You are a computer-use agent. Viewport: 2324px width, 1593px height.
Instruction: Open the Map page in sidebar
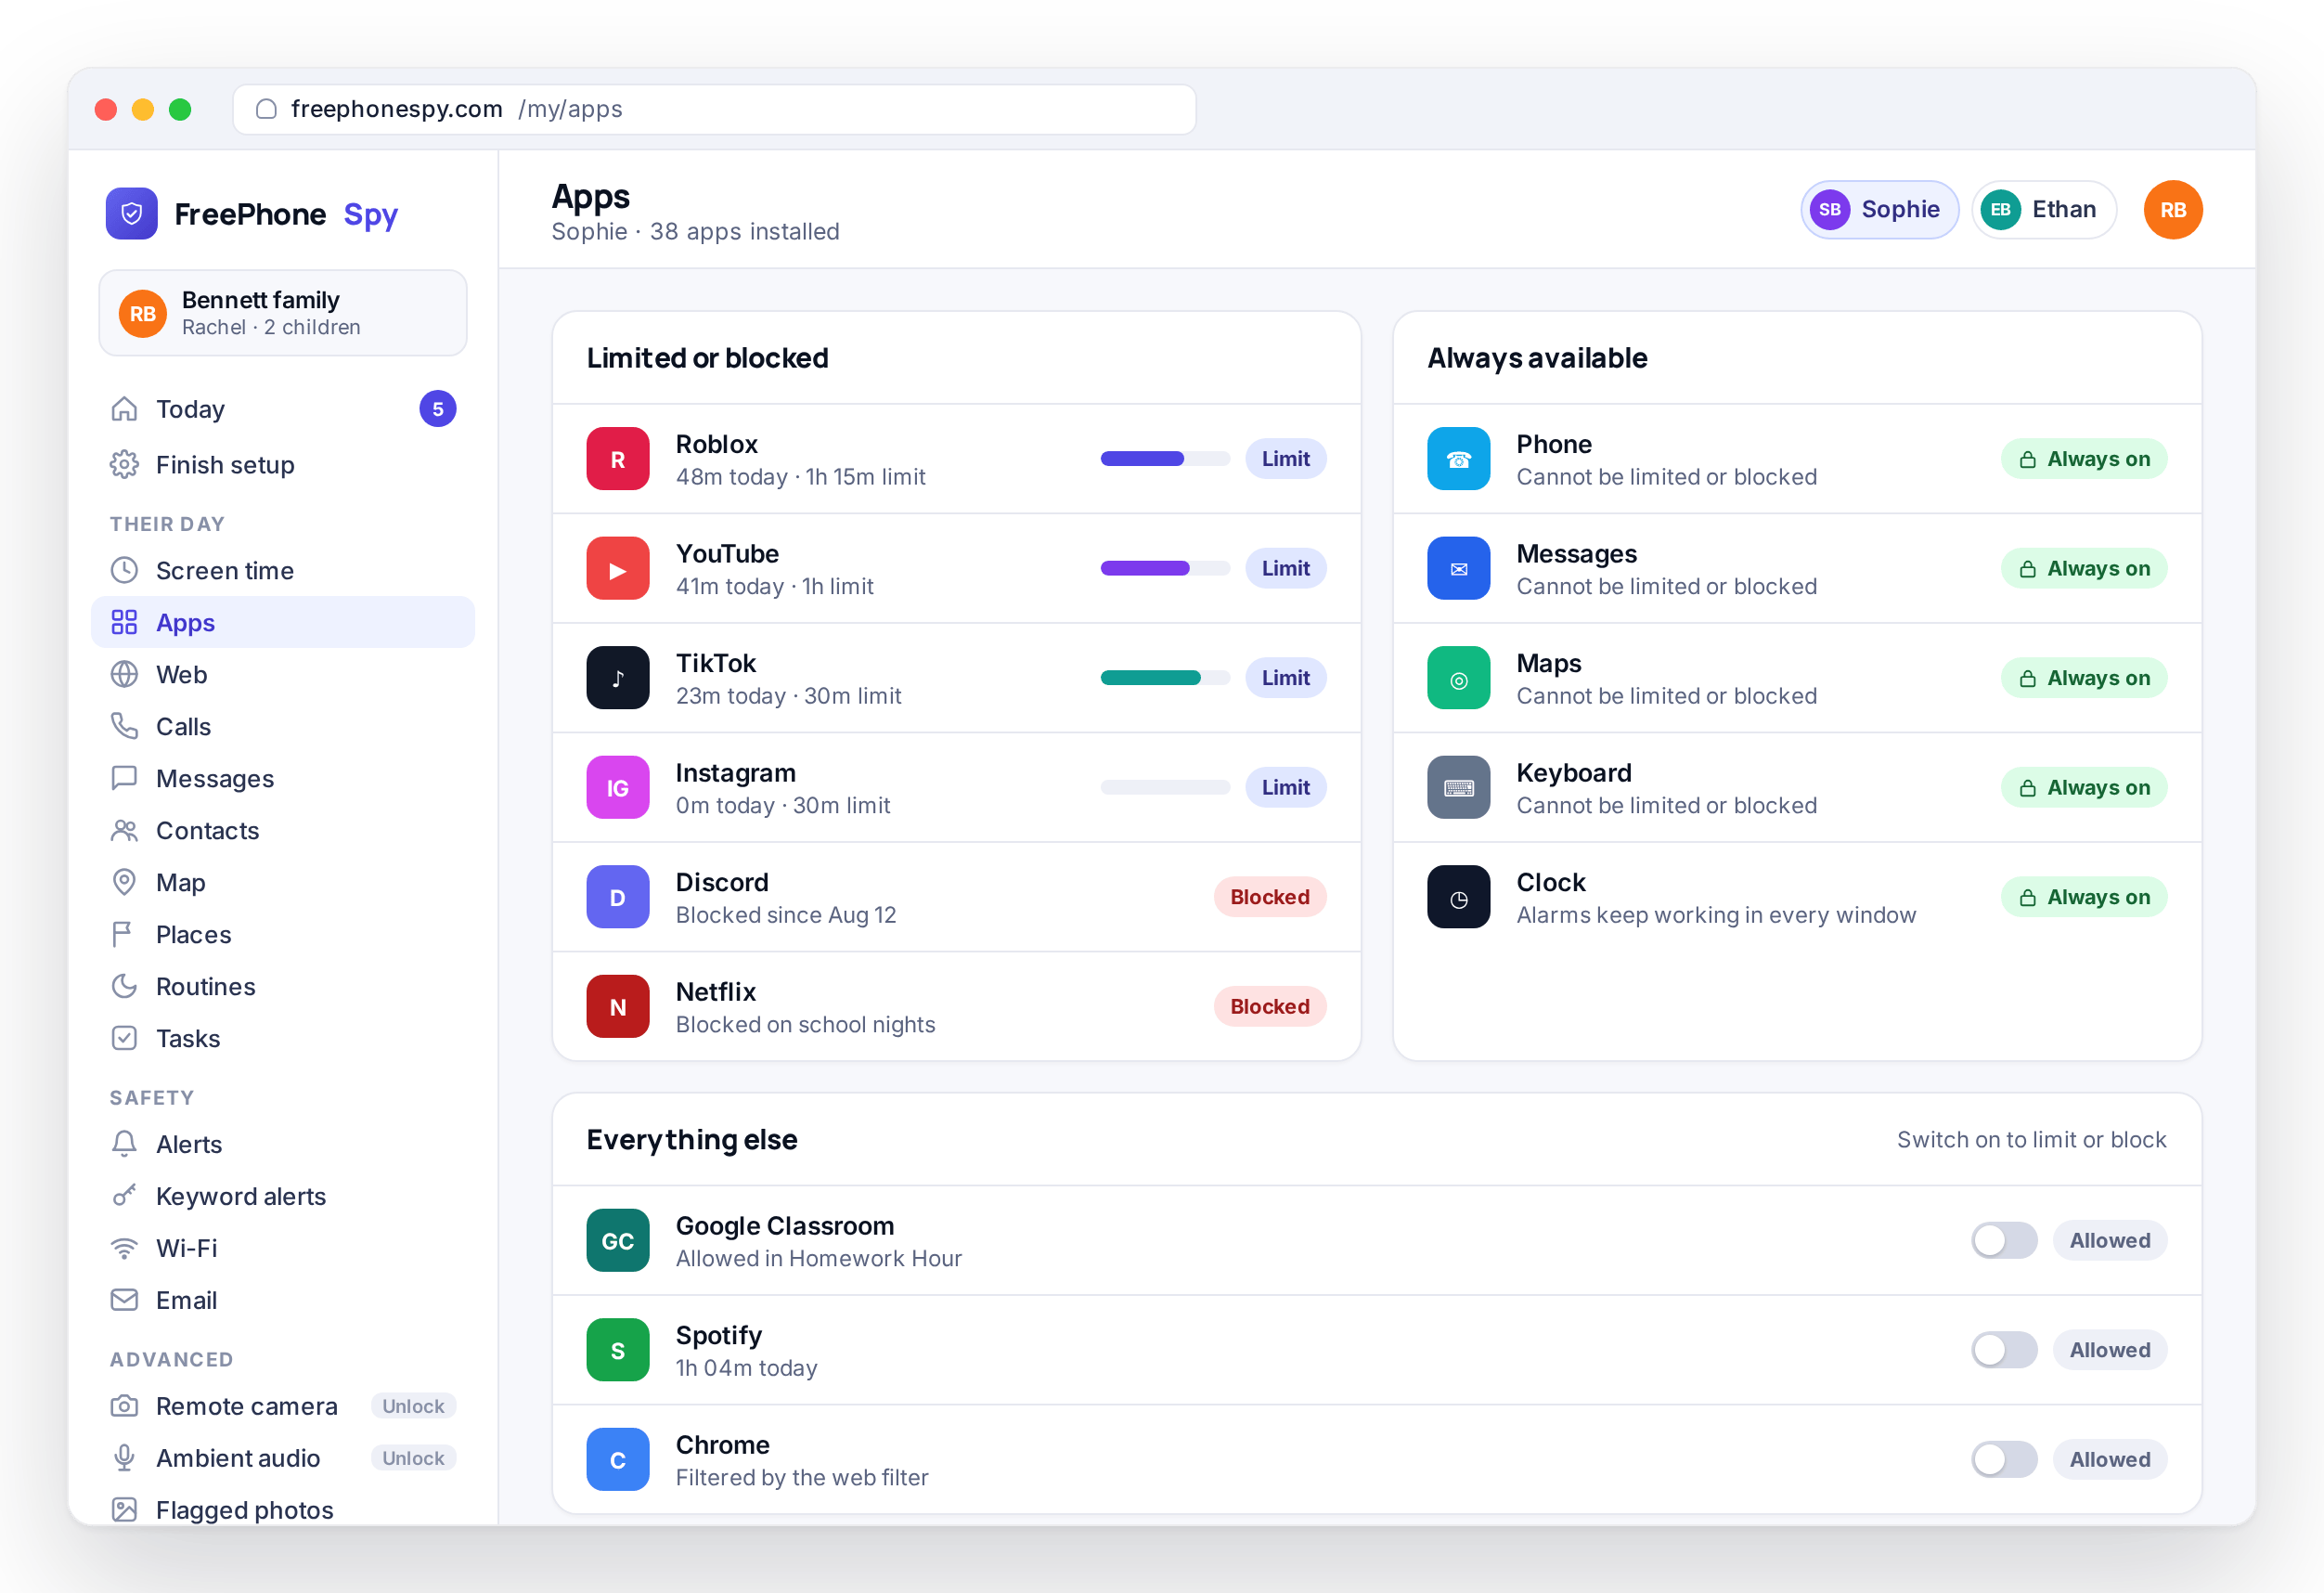tap(283, 883)
